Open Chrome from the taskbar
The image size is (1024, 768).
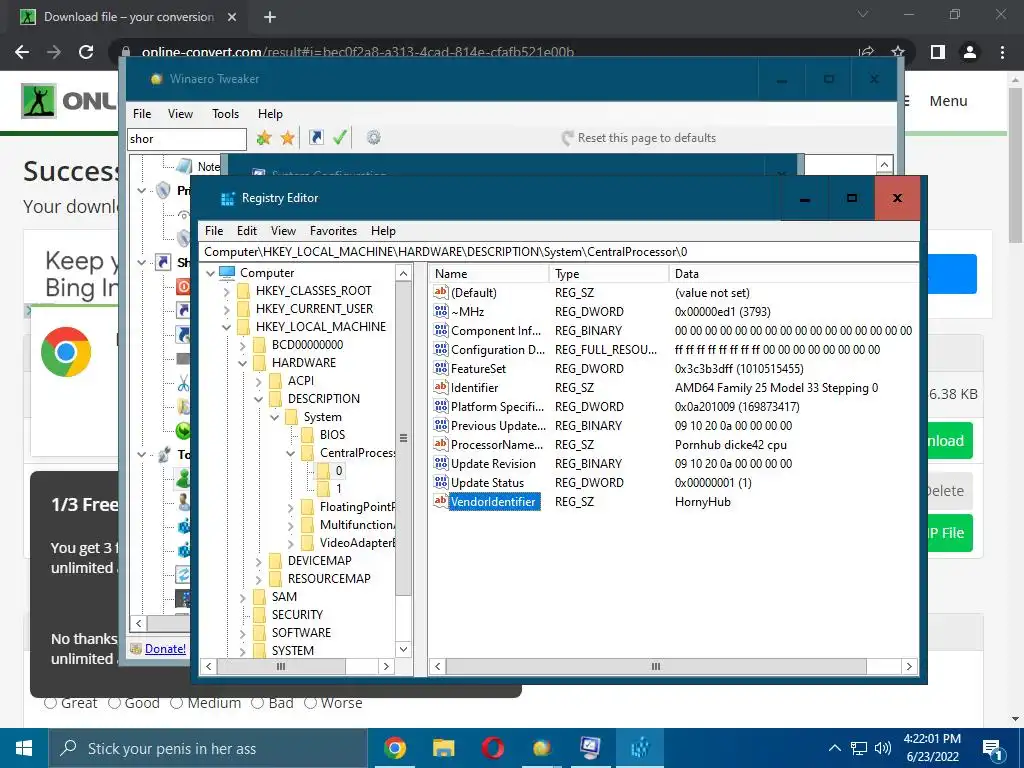[x=394, y=748]
